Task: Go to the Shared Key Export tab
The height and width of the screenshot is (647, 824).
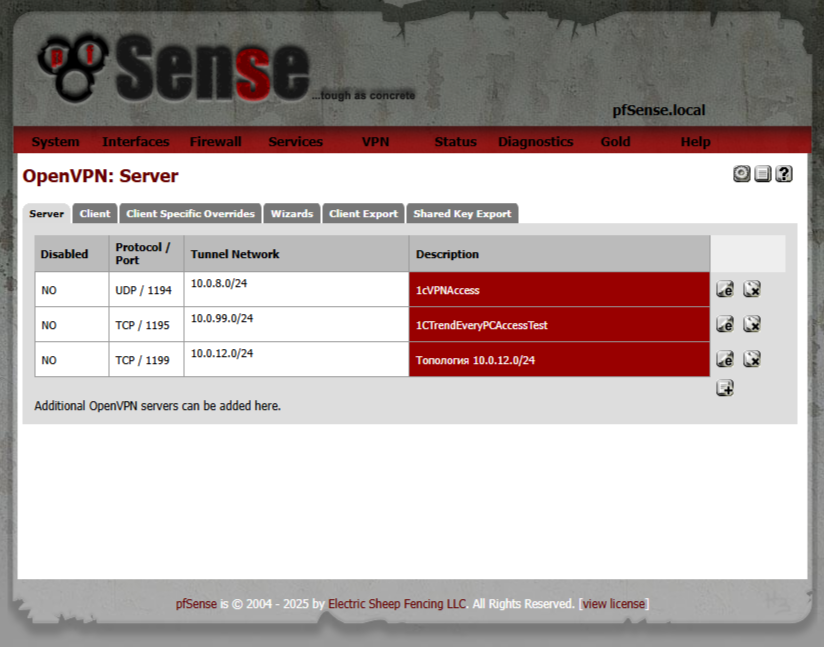Action: point(462,214)
